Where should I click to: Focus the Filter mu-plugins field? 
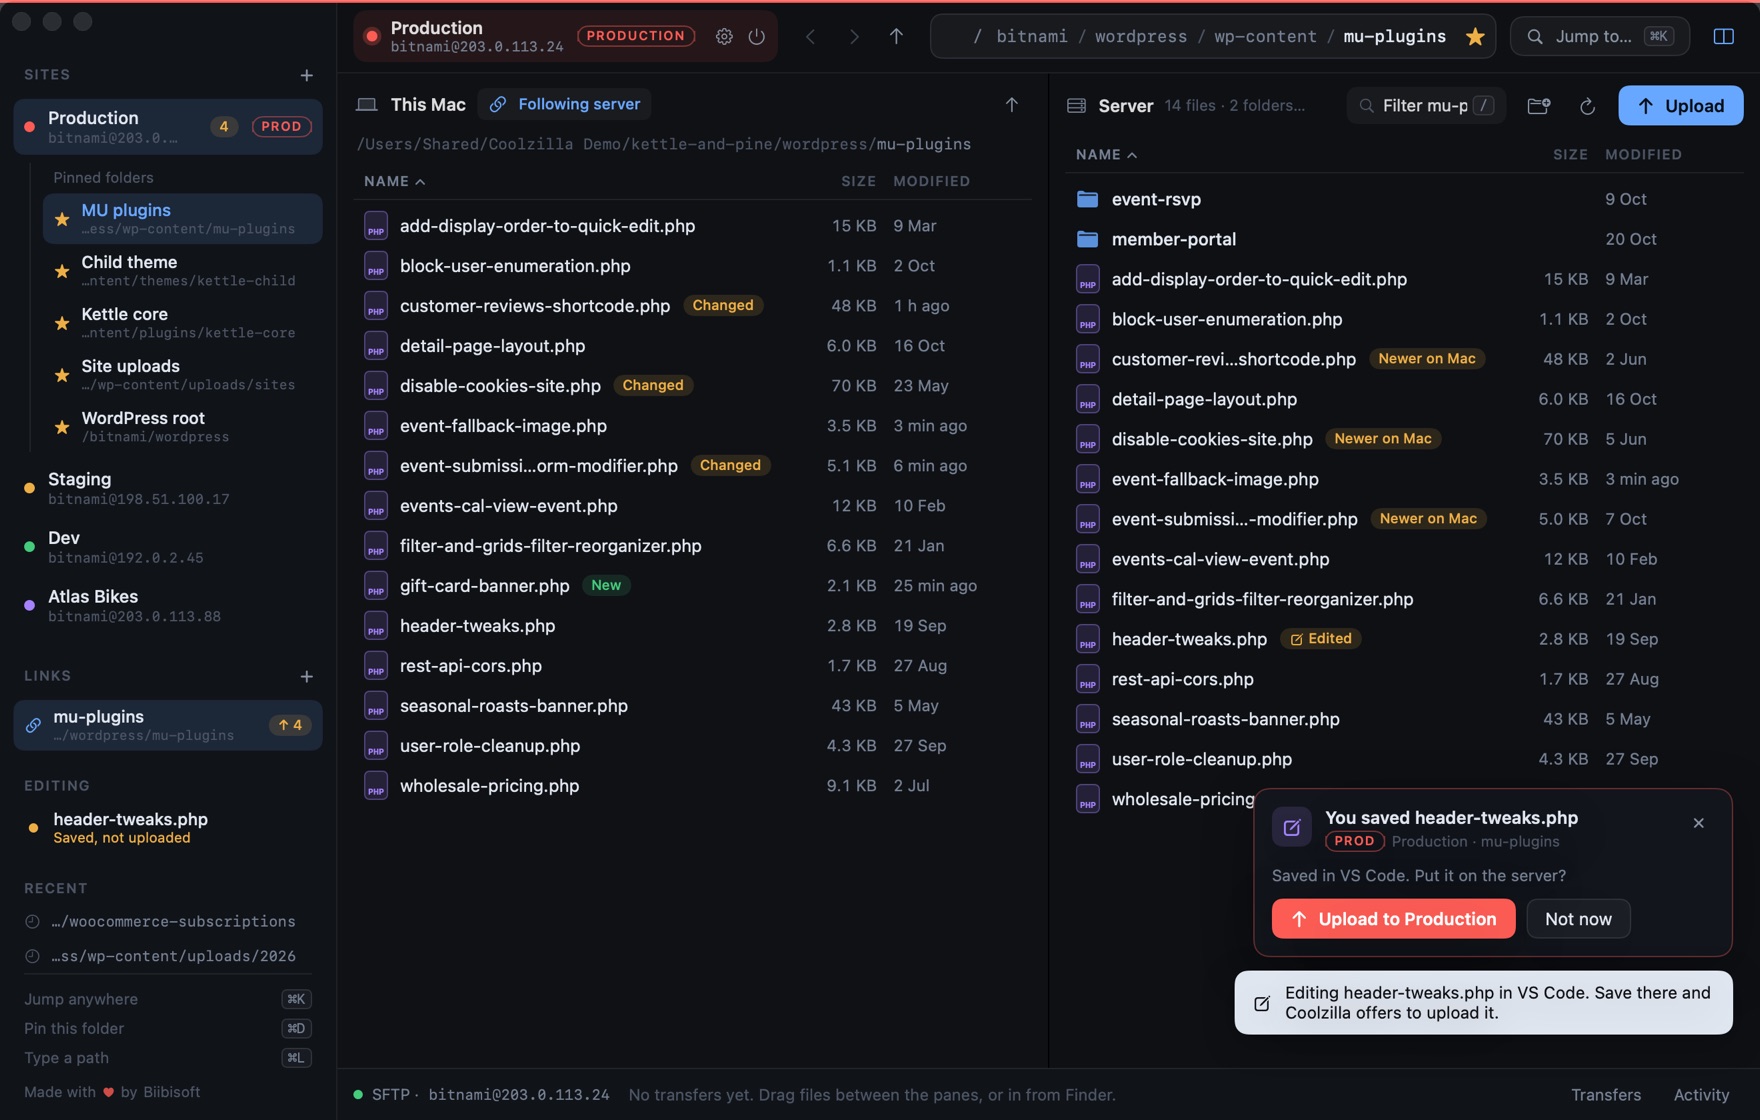pyautogui.click(x=1425, y=106)
